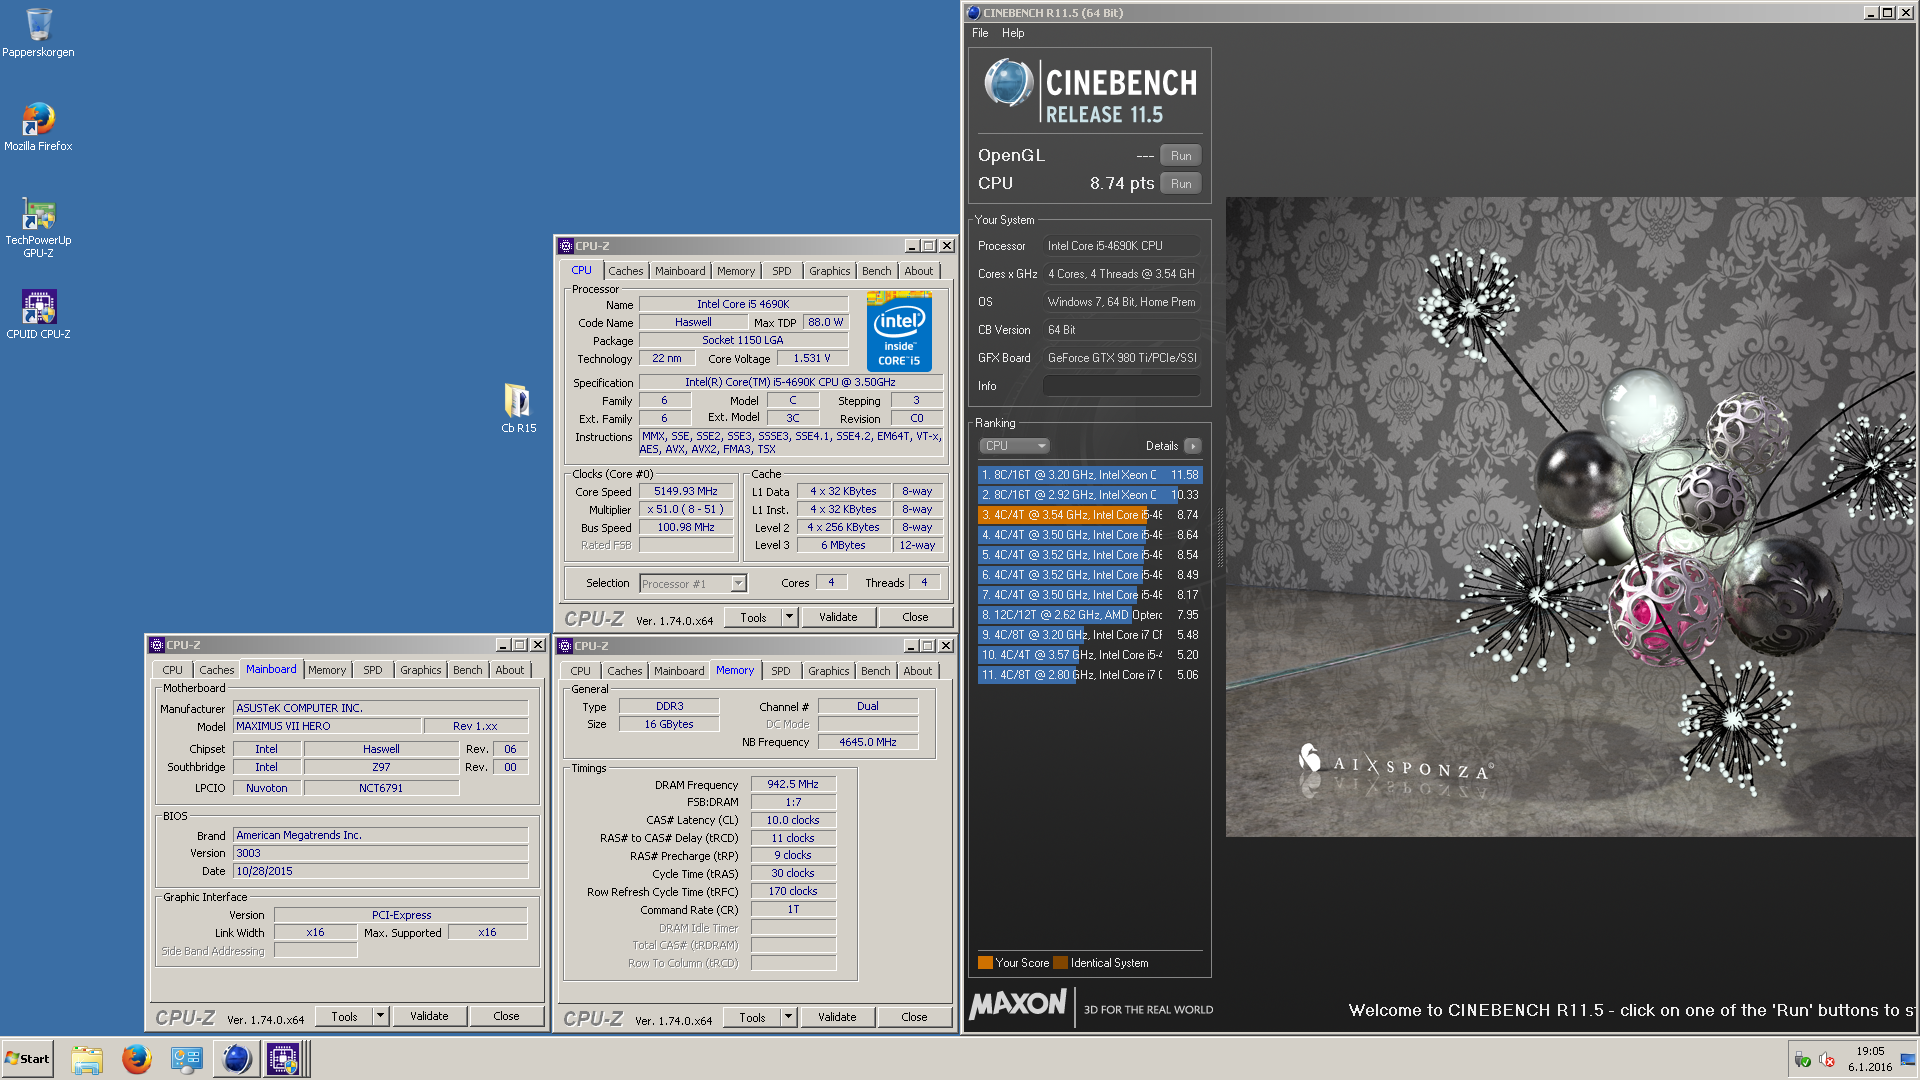Select the CPUID CPU-Z desktop shortcut
1920x1080 pixels.
(38, 314)
